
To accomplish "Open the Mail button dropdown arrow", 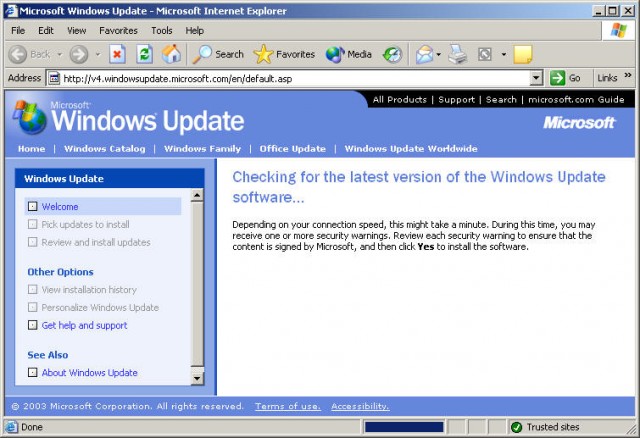I will click(438, 54).
